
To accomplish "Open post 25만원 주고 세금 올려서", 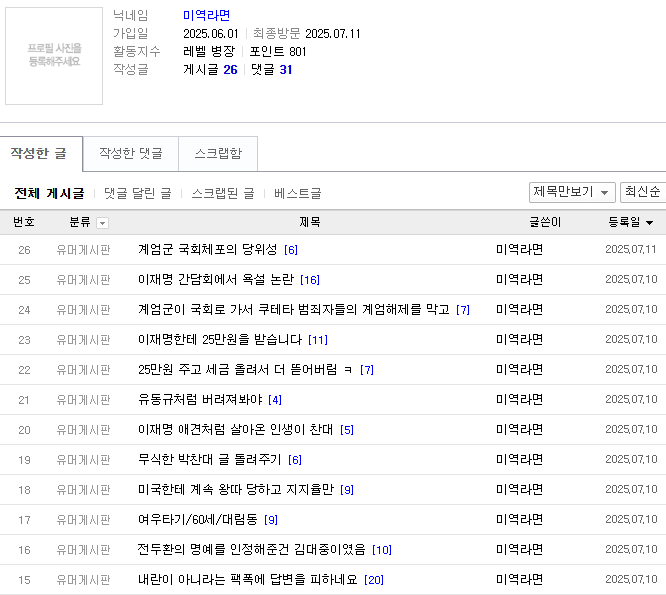I will click(x=245, y=369).
